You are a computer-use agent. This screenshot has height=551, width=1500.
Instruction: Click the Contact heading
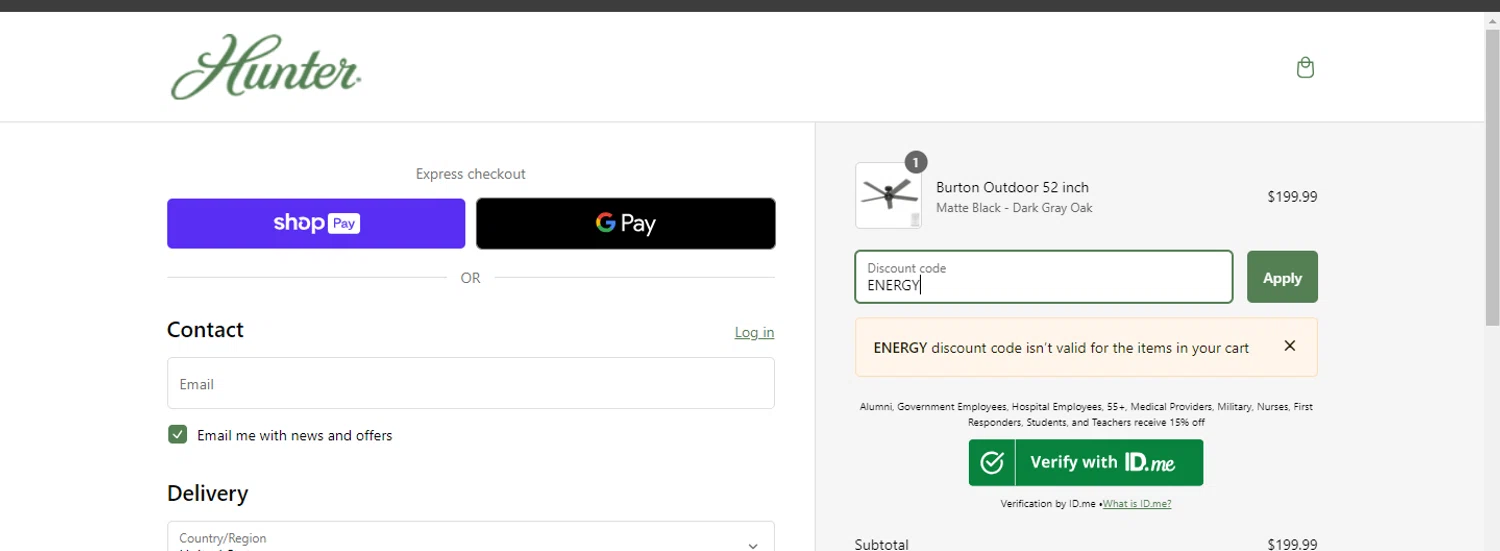205,330
